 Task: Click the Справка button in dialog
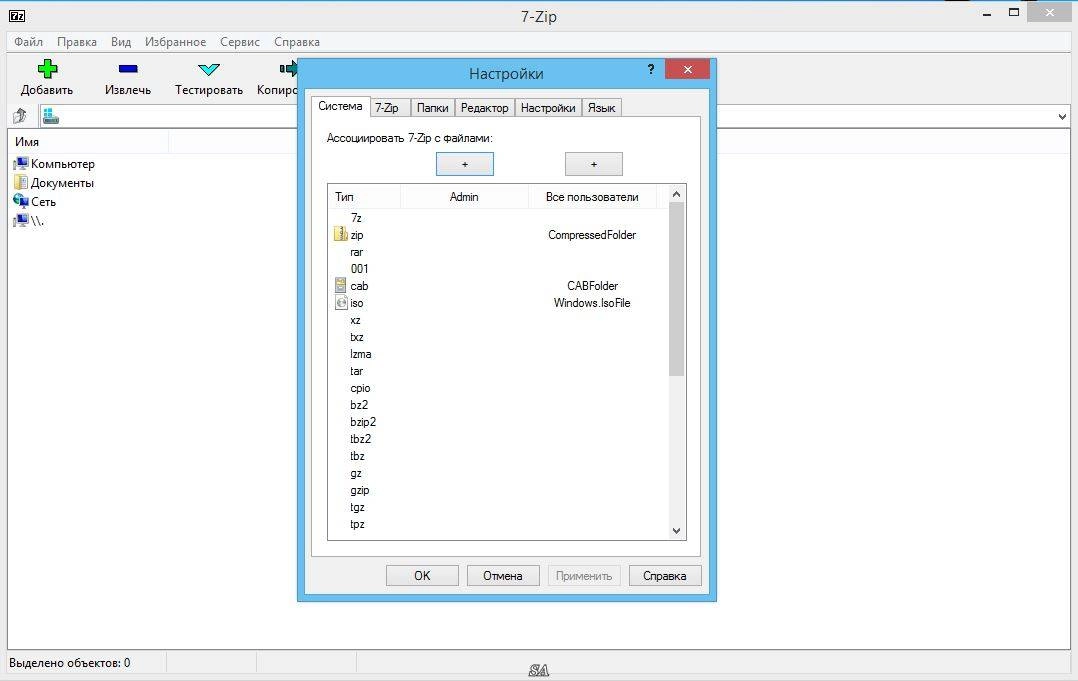665,575
